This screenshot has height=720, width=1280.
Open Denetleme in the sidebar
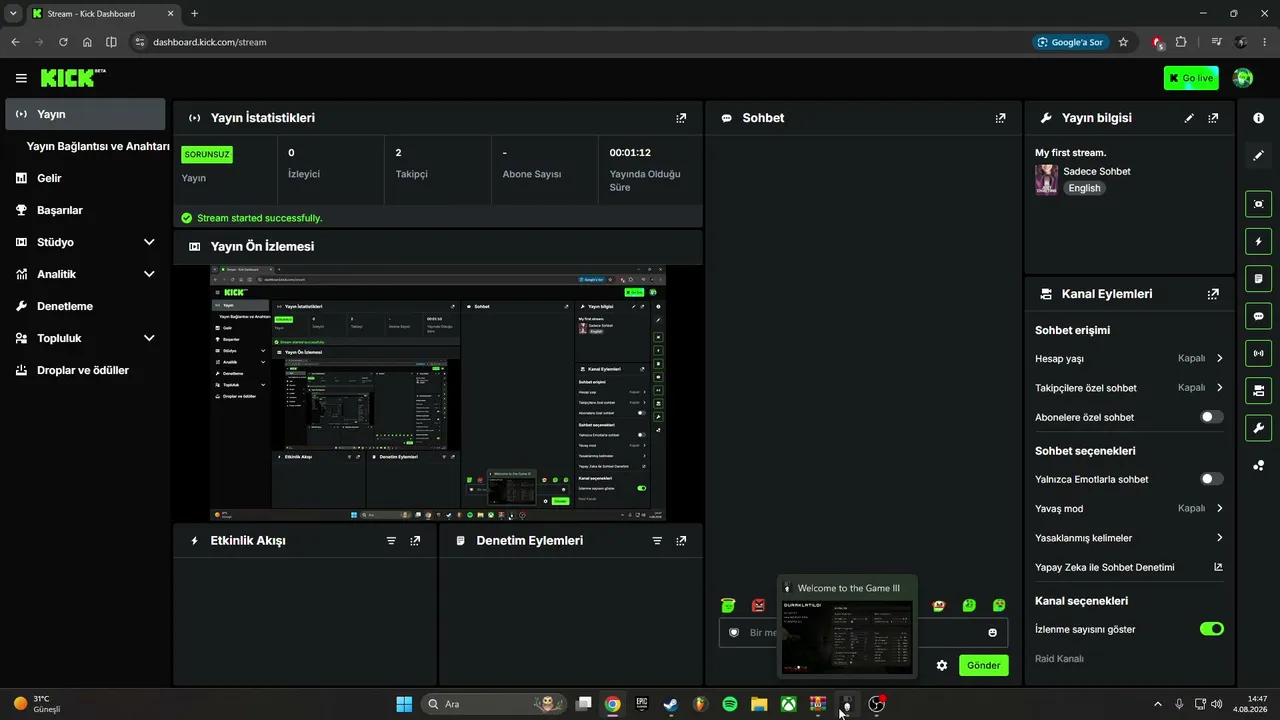click(85, 306)
